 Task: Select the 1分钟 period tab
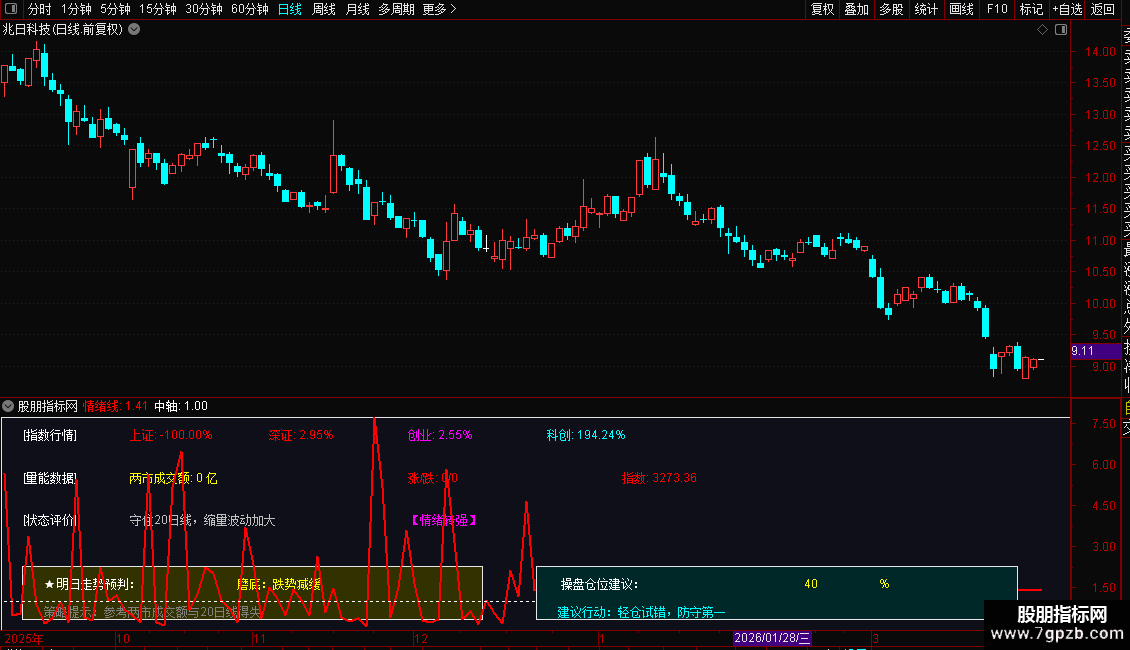76,9
